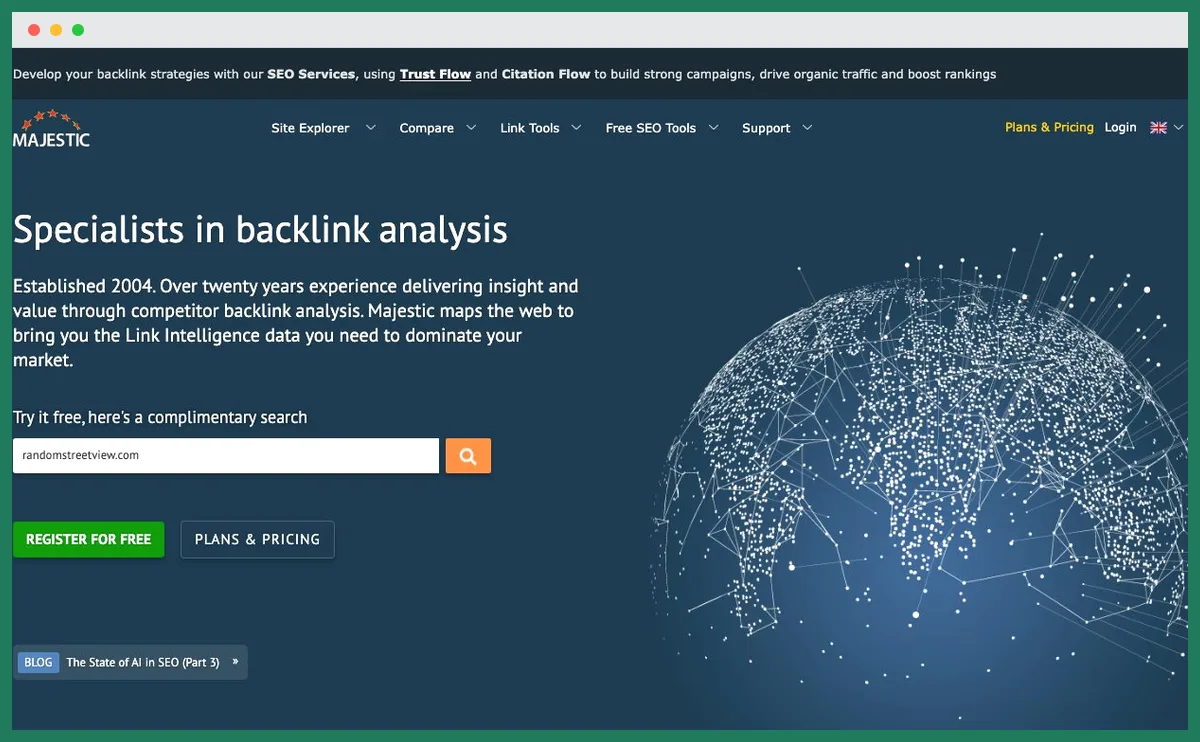Expand the Site Explorer chevron
The width and height of the screenshot is (1200, 742).
point(371,128)
